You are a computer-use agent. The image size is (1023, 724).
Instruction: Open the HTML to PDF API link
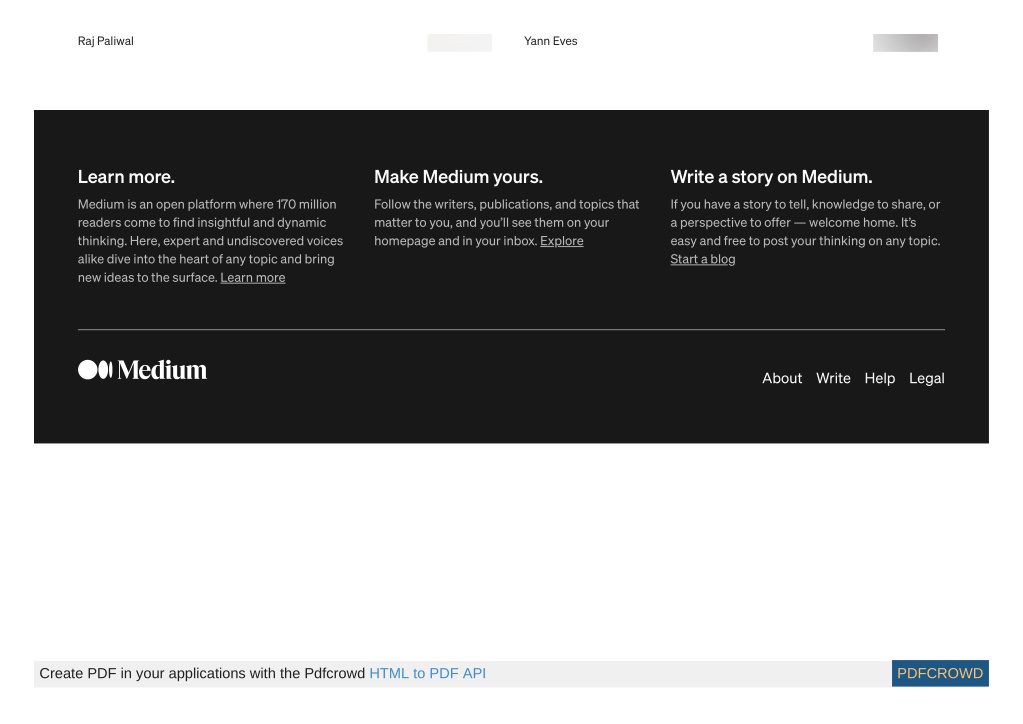click(427, 674)
